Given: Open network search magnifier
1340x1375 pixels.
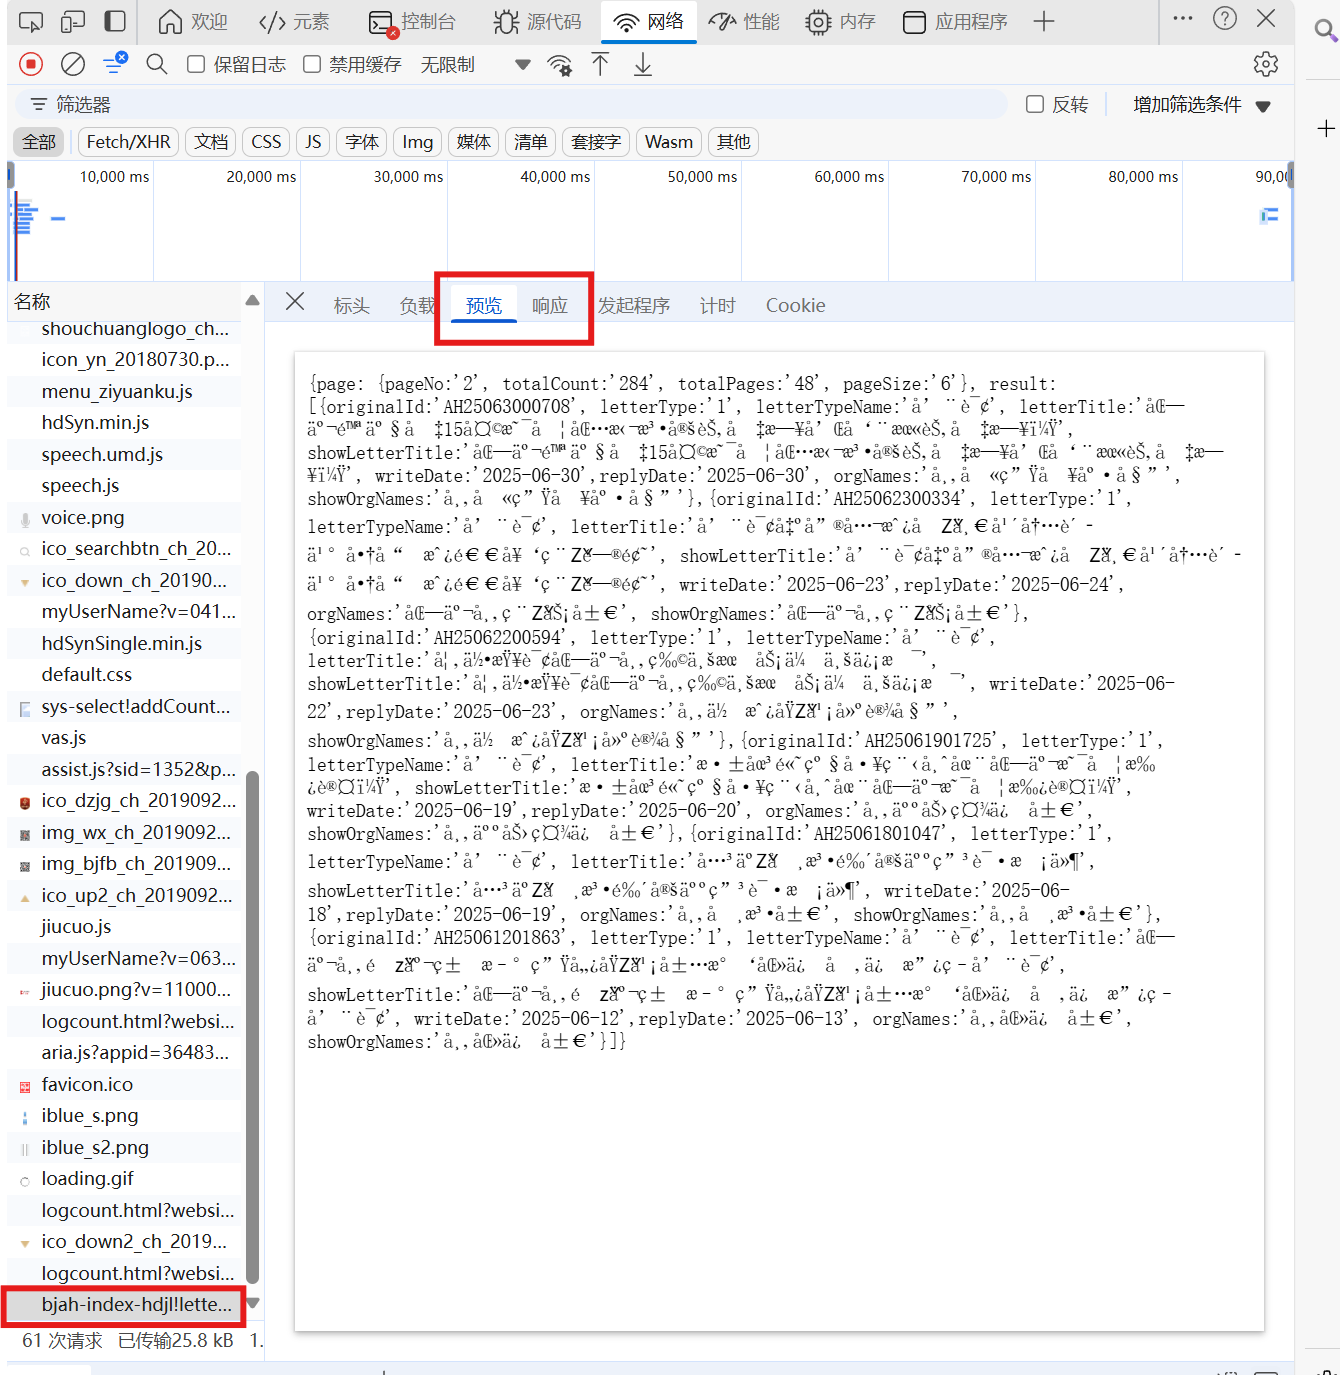Looking at the screenshot, I should (x=157, y=64).
